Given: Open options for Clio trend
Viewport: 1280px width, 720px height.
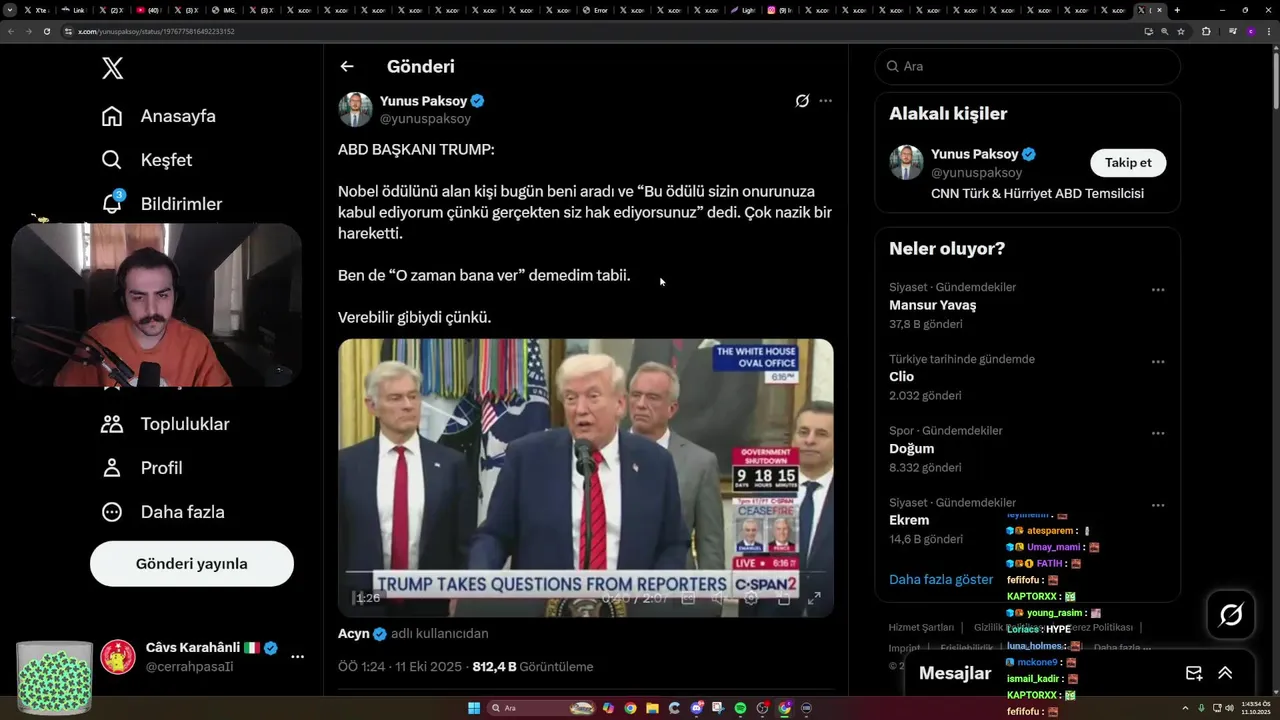Looking at the screenshot, I should (x=1158, y=362).
